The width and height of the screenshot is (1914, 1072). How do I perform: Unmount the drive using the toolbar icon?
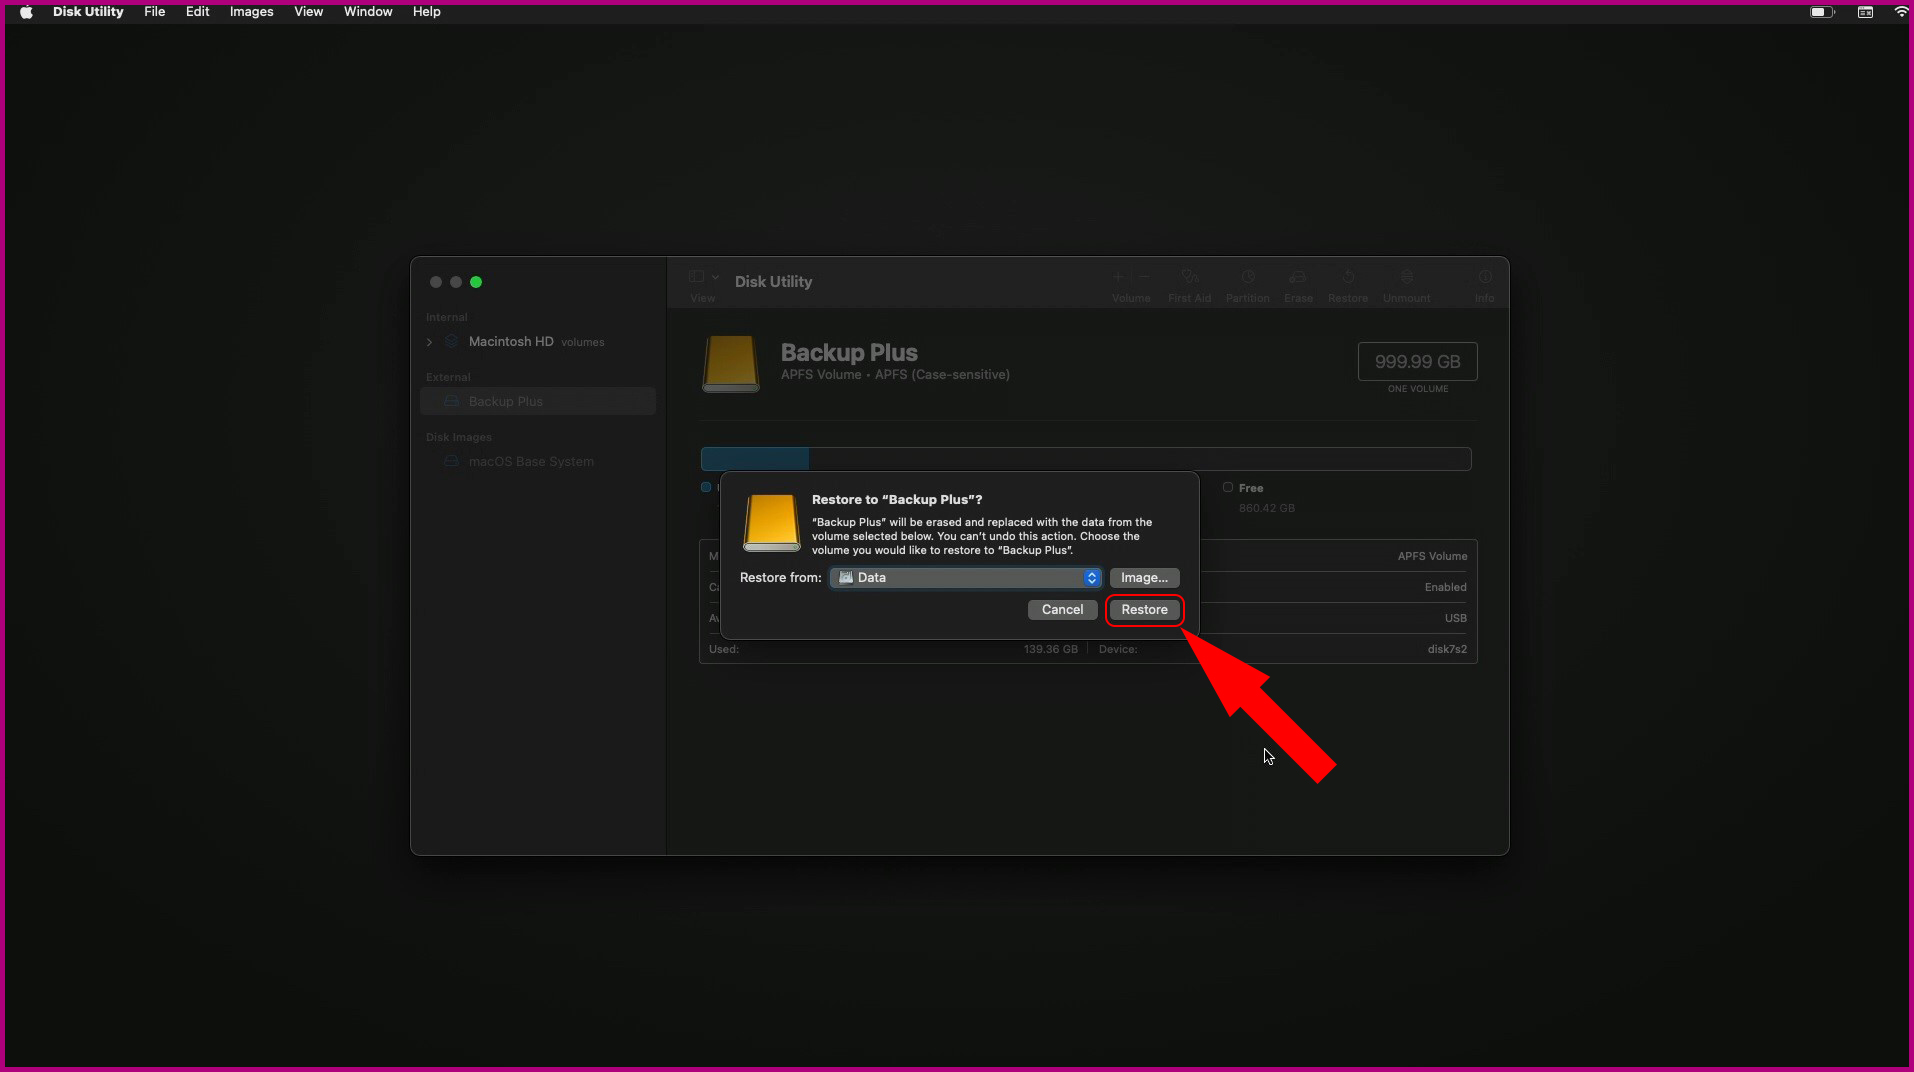(1406, 284)
